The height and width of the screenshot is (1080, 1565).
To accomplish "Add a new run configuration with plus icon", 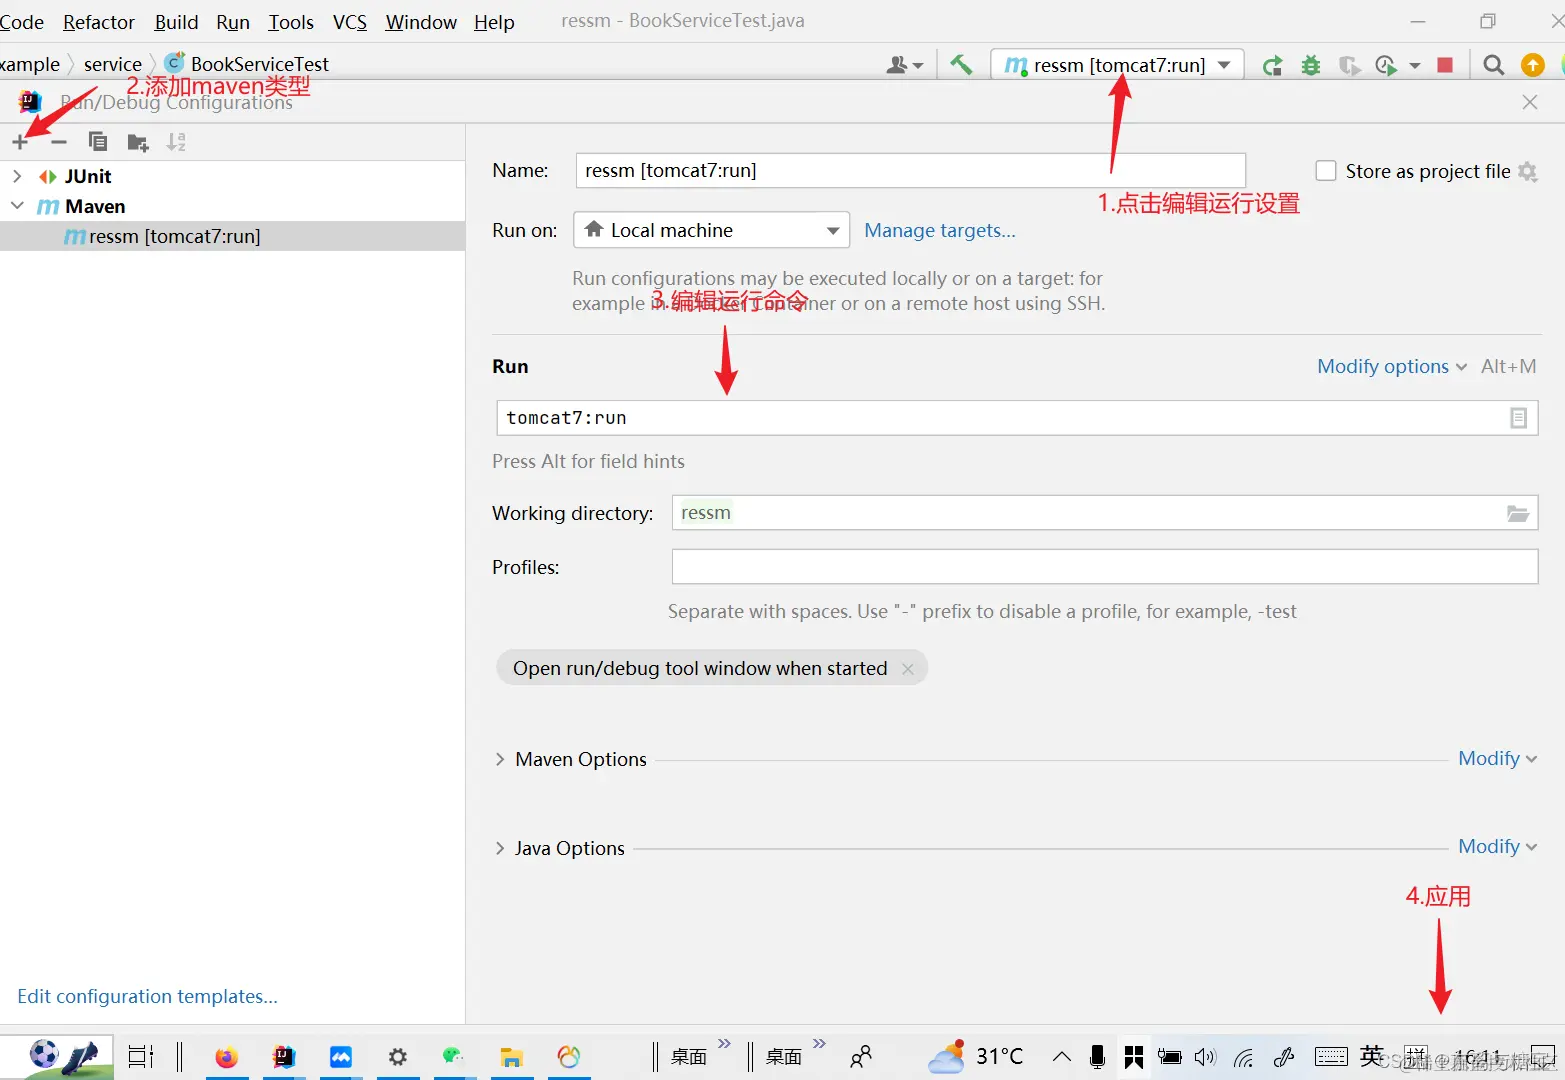I will coord(20,142).
